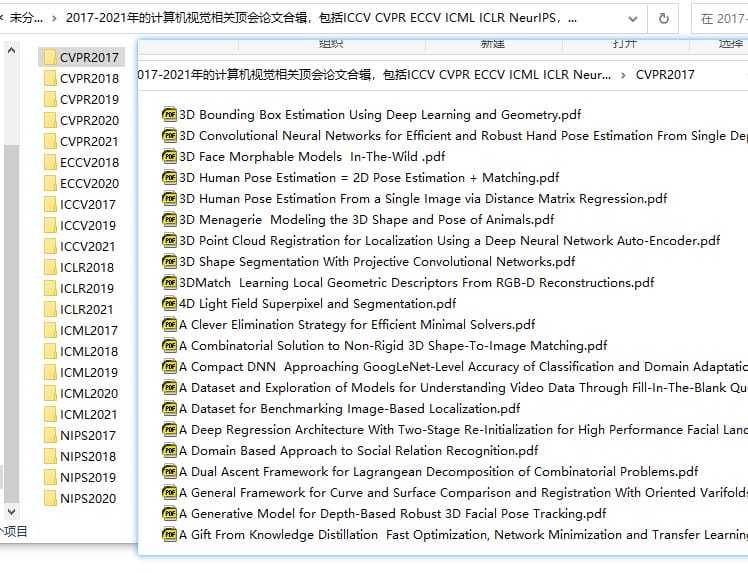Screen dimensions: 748x573
Task: Click PDF icon of A Gift From Knowledge Distillation file
Action: point(169,534)
